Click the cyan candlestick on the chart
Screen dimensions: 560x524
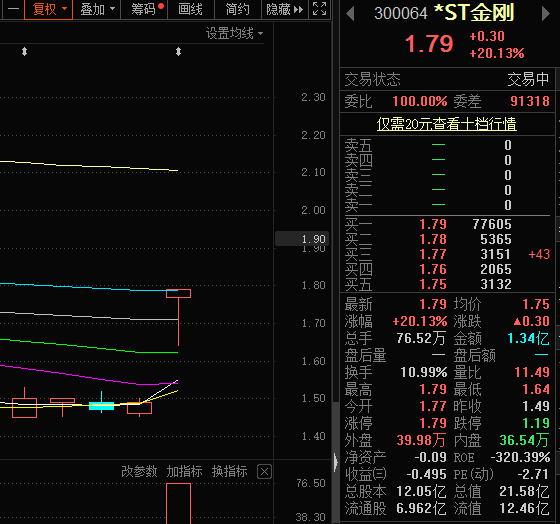[101, 406]
